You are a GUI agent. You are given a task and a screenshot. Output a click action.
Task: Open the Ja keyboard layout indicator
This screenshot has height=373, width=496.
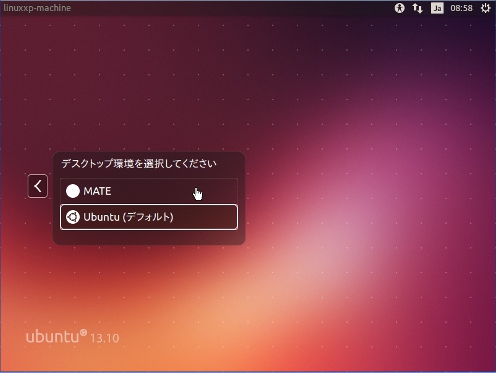[437, 8]
